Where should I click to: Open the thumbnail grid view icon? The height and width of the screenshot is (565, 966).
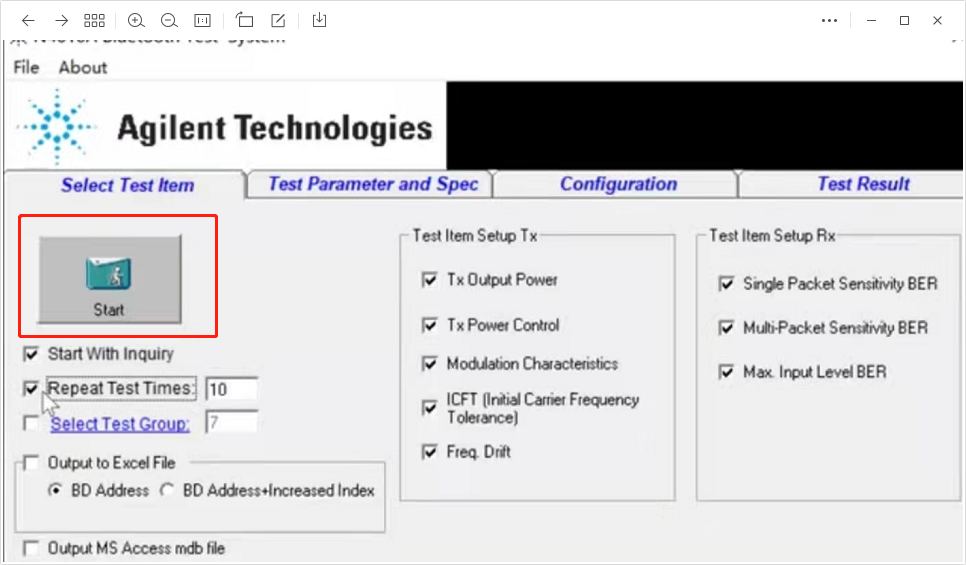[x=94, y=20]
